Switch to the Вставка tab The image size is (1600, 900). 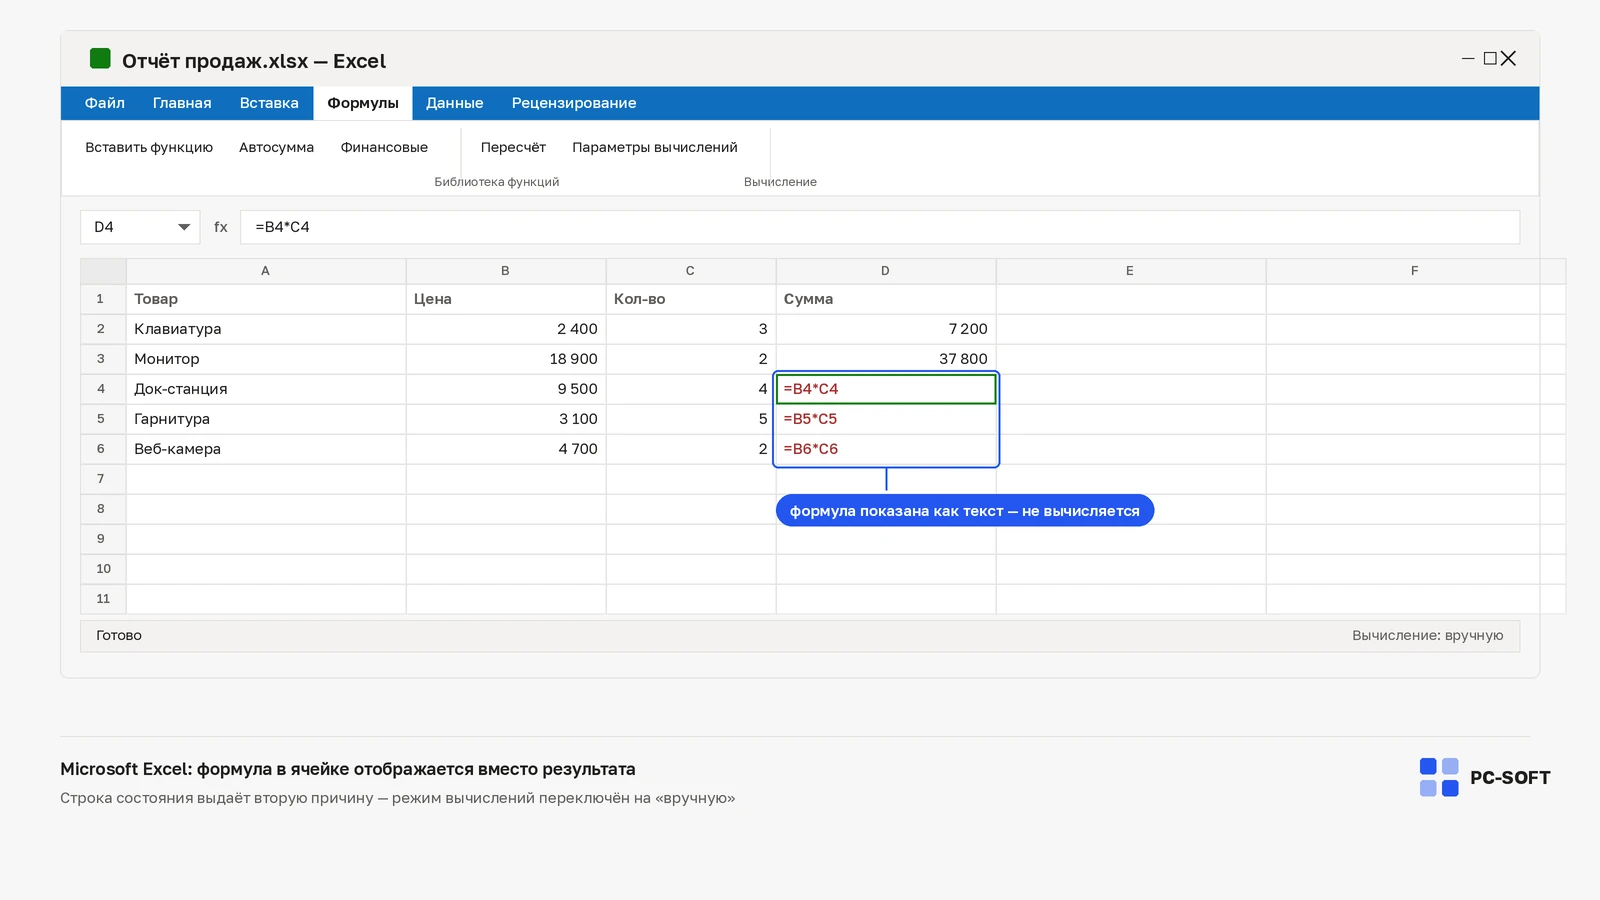[x=269, y=103]
